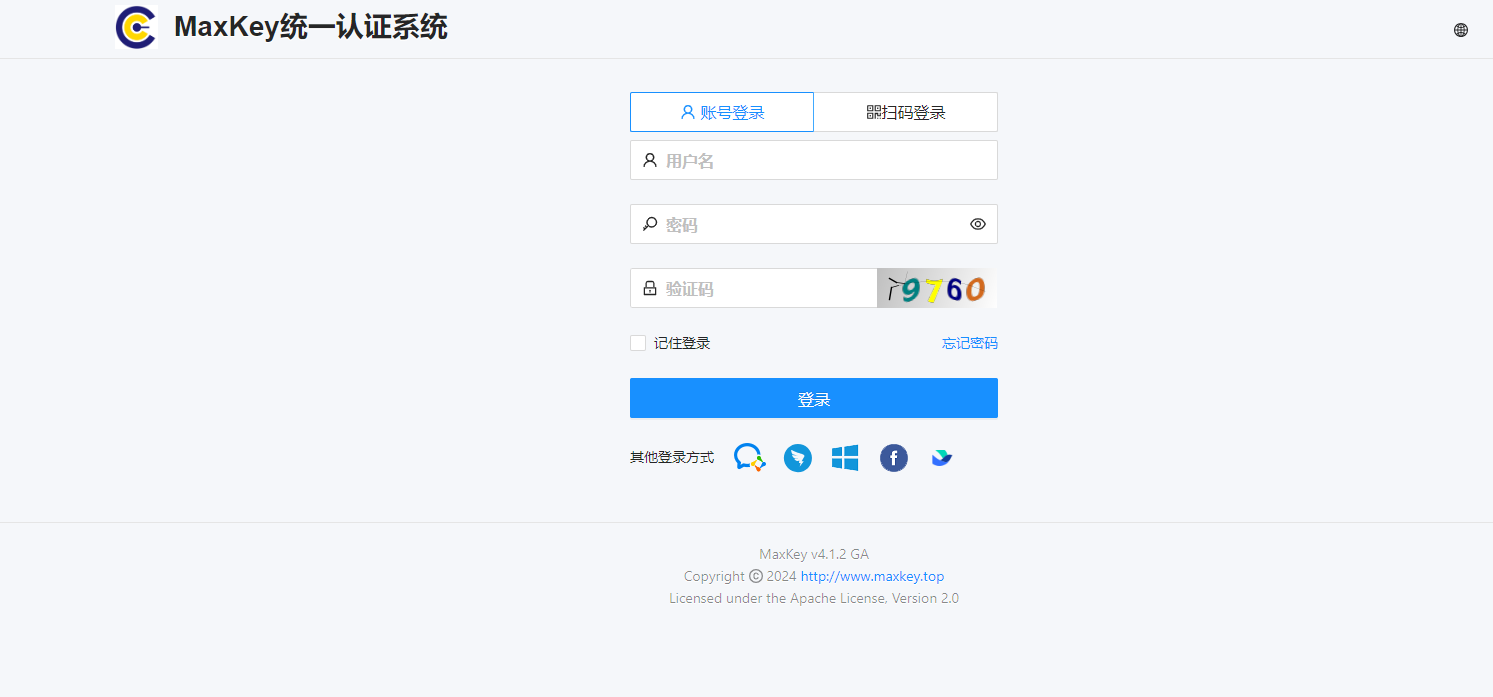This screenshot has width=1493, height=697.
Task: Sign in with WeCom (企业微信) icon
Action: [x=750, y=458]
